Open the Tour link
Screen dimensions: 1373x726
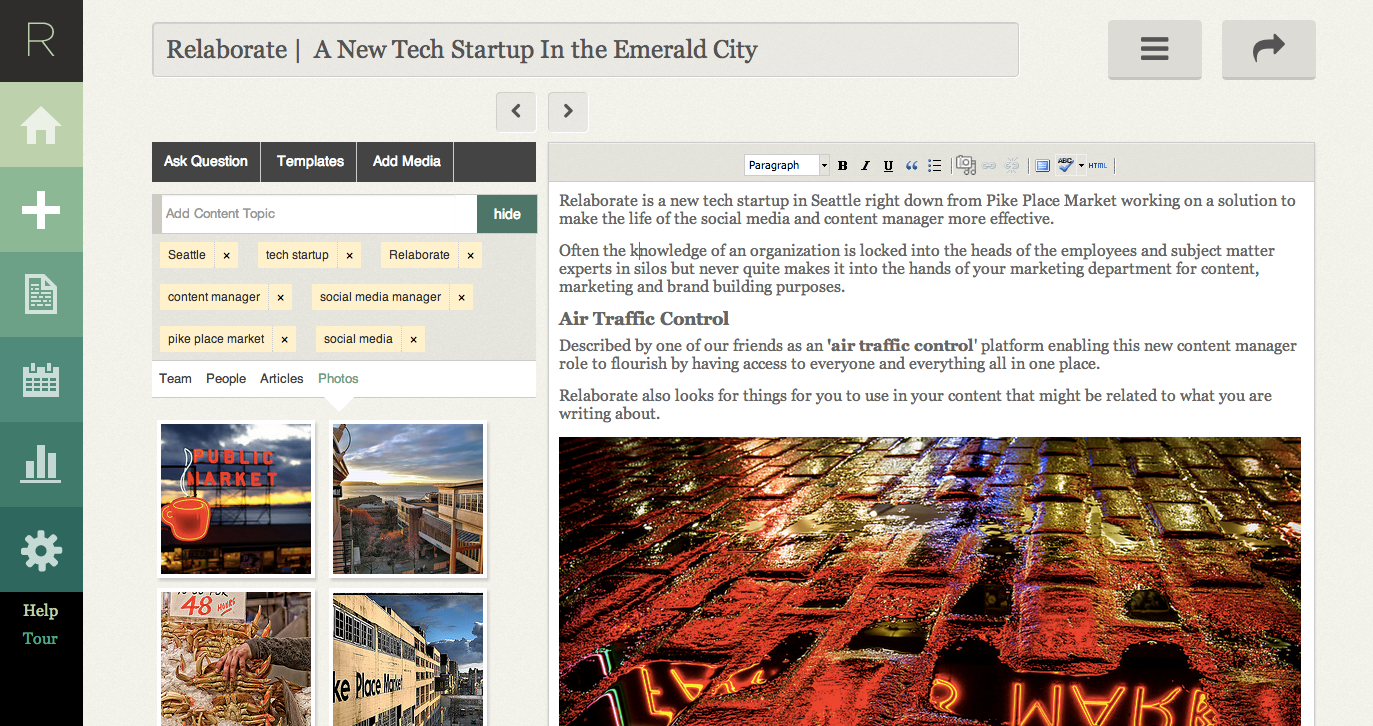[x=40, y=639]
